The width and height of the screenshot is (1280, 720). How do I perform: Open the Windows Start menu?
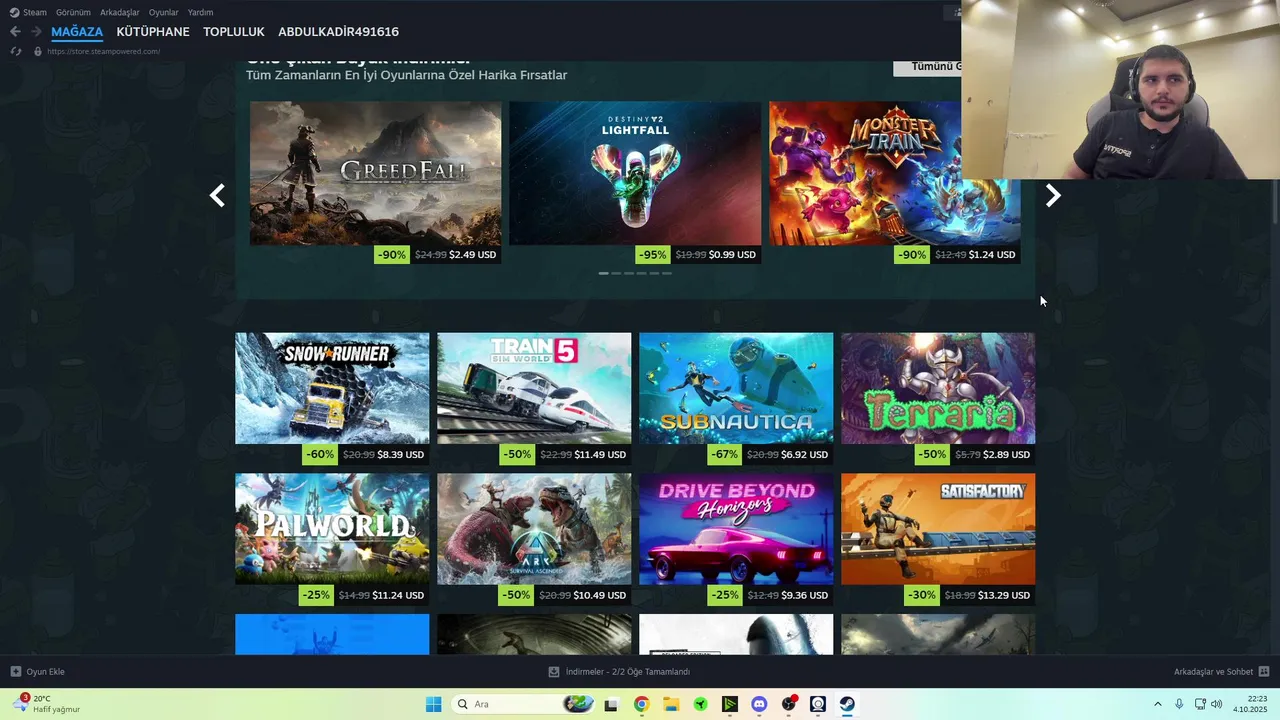coord(433,704)
